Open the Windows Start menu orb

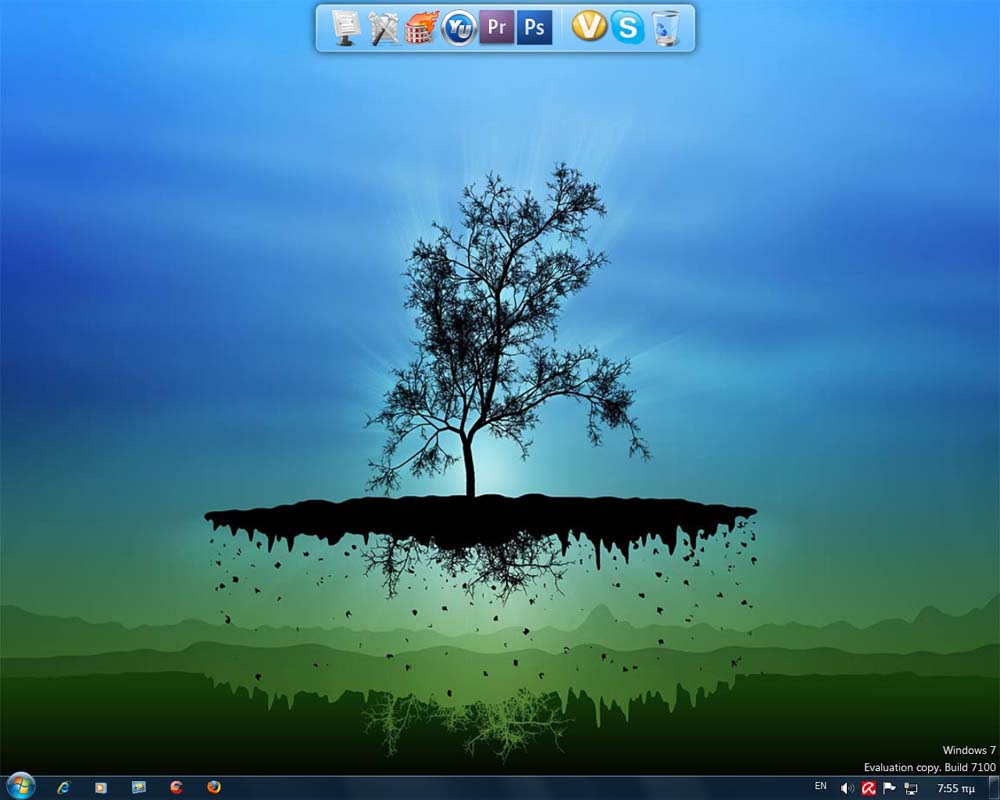(x=21, y=787)
